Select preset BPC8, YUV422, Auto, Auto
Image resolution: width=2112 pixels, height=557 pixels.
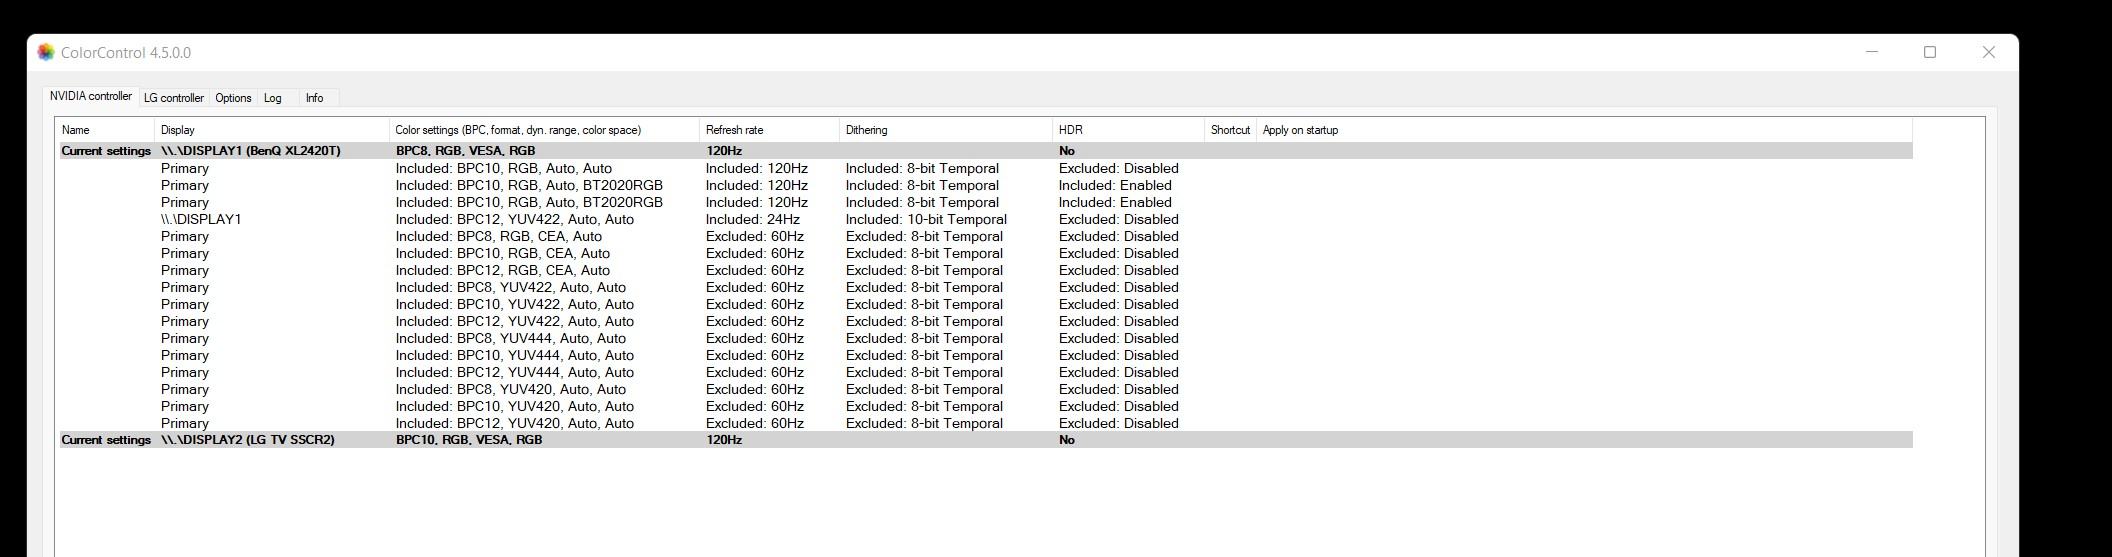985,287
